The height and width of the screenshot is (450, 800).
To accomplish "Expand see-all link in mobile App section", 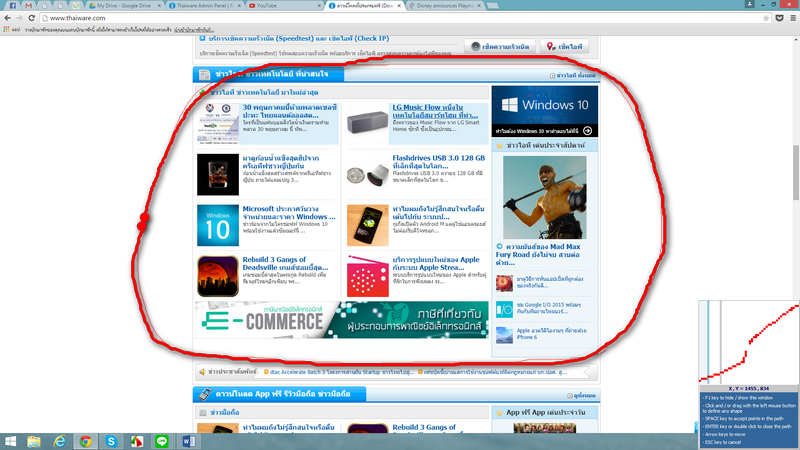I will click(581, 395).
